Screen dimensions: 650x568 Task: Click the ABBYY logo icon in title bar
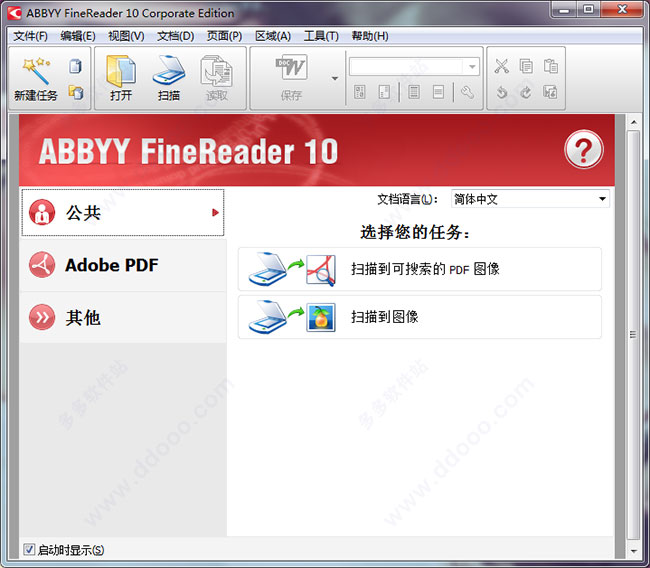click(15, 13)
